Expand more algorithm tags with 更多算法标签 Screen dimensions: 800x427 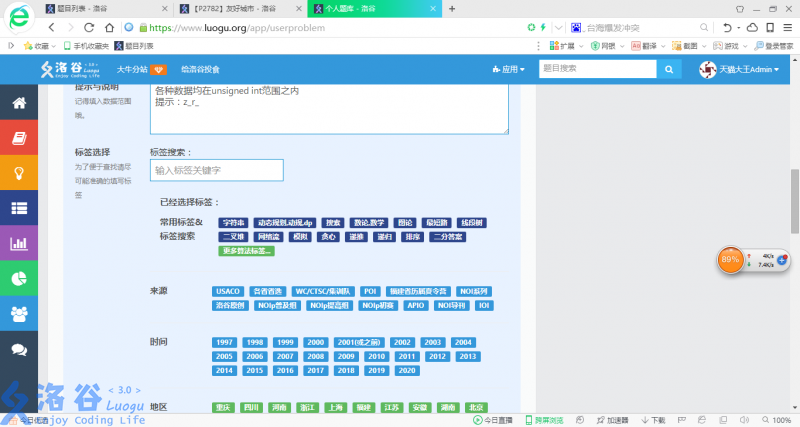tap(246, 251)
